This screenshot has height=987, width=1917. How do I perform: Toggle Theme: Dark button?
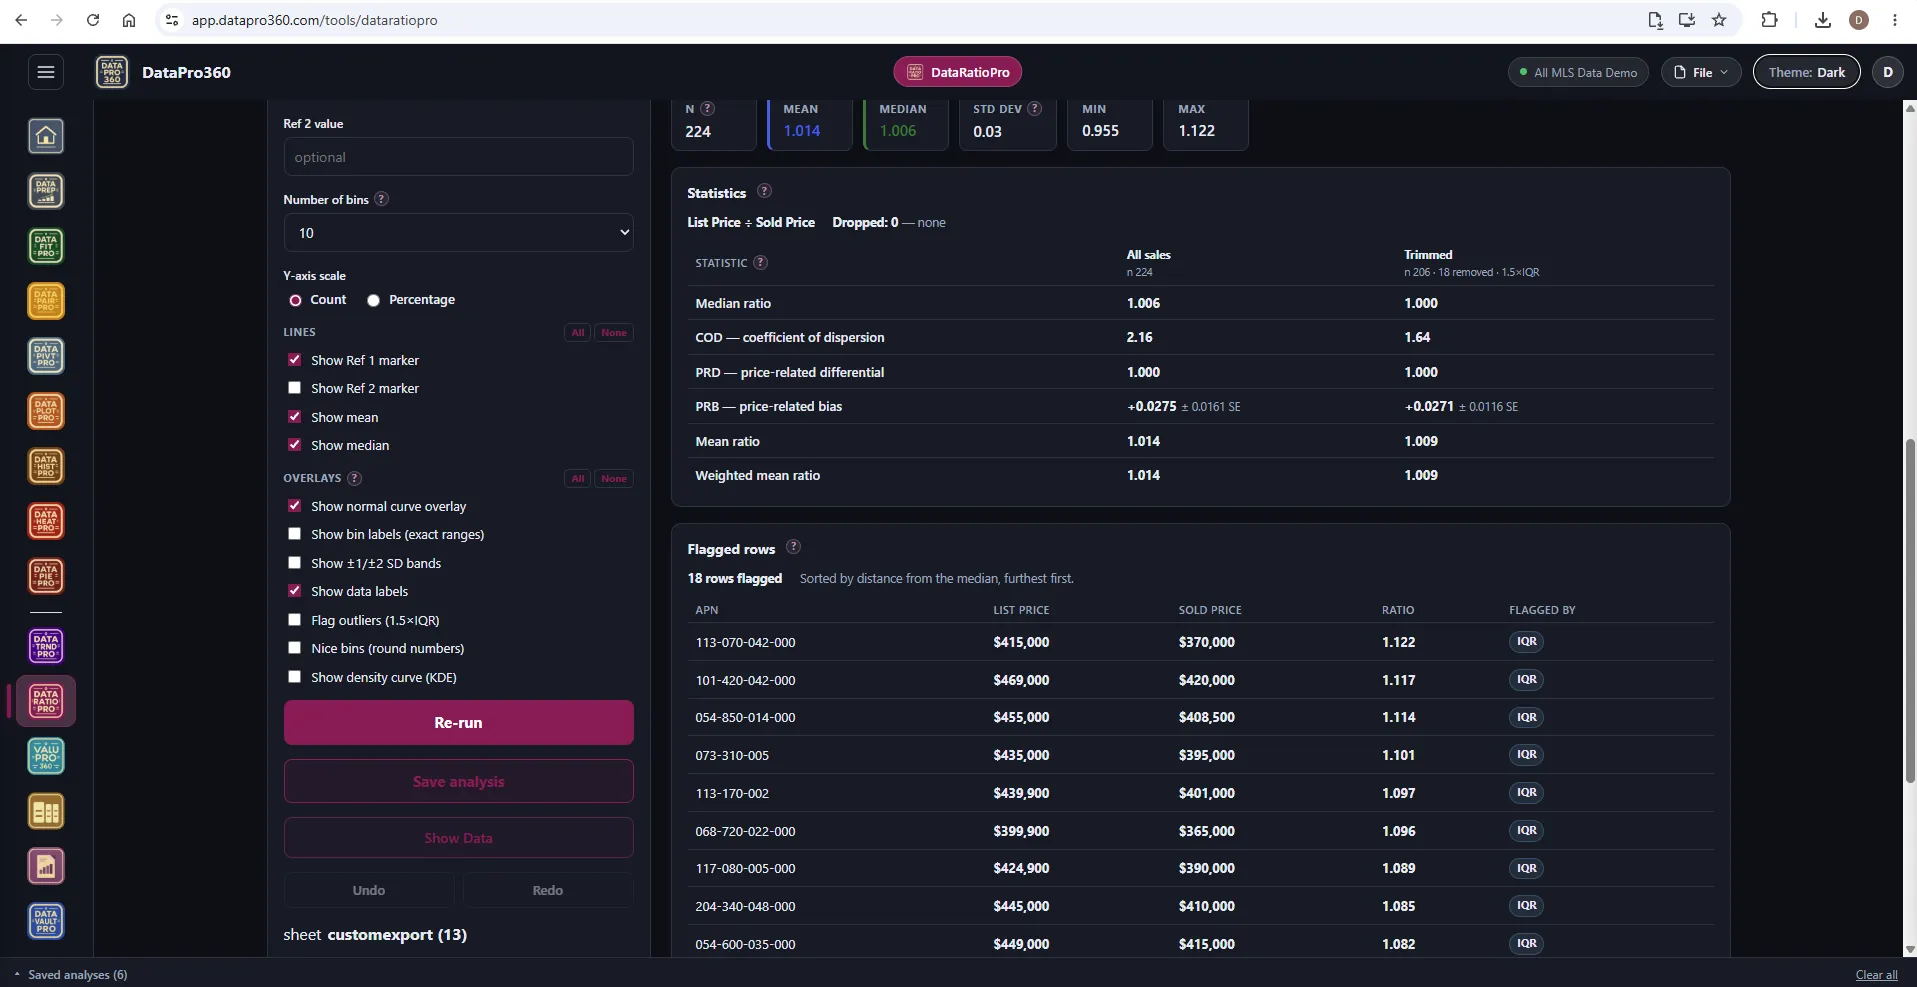1806,72
